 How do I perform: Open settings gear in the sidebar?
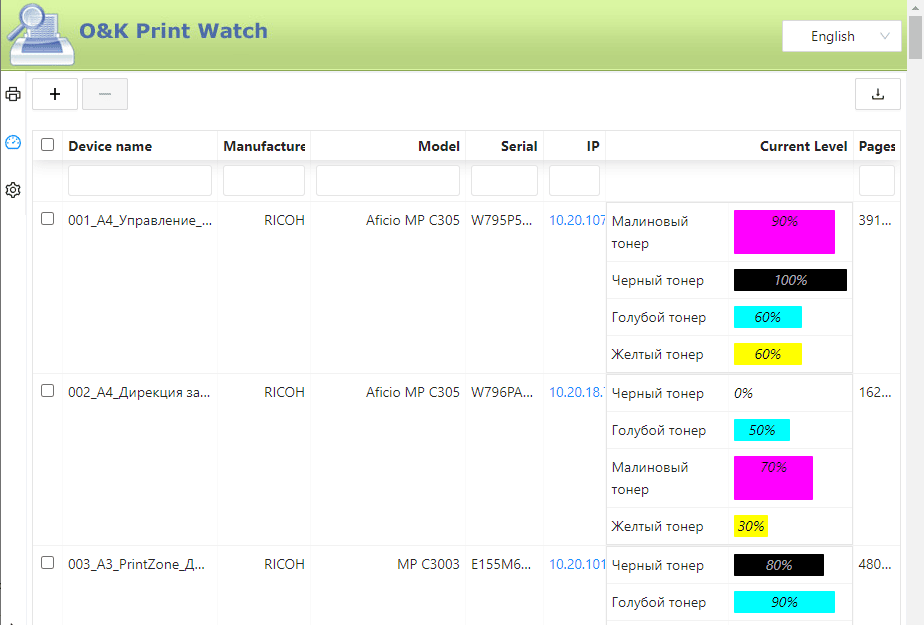(13, 190)
